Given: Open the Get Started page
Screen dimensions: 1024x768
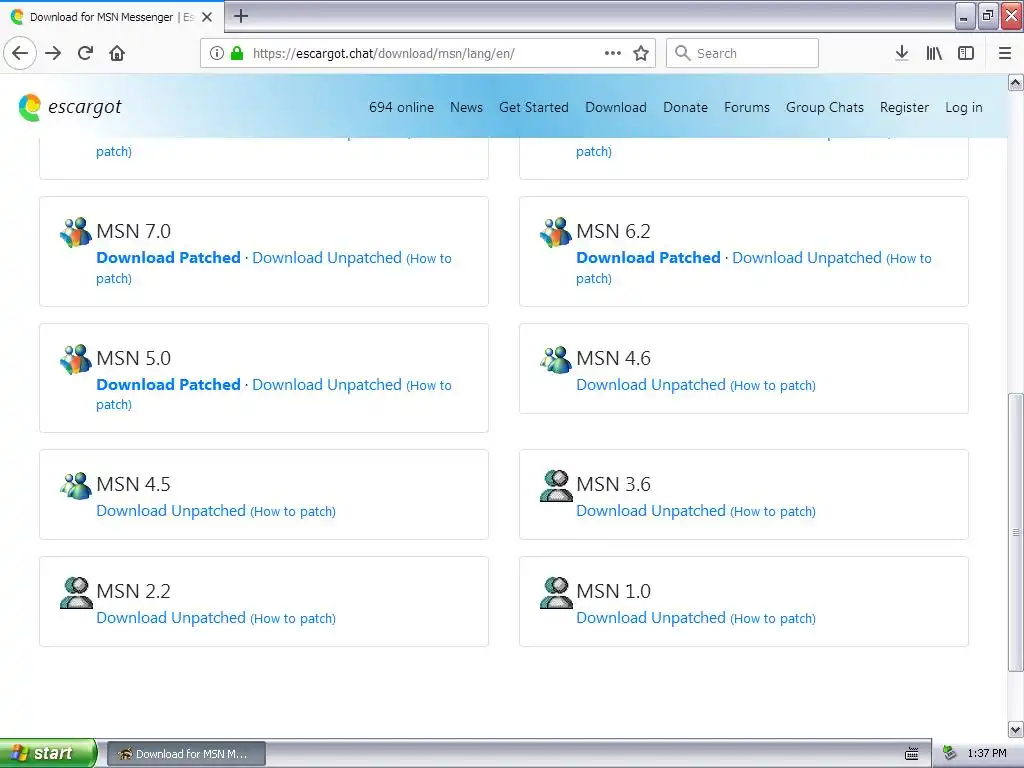Looking at the screenshot, I should (x=534, y=107).
